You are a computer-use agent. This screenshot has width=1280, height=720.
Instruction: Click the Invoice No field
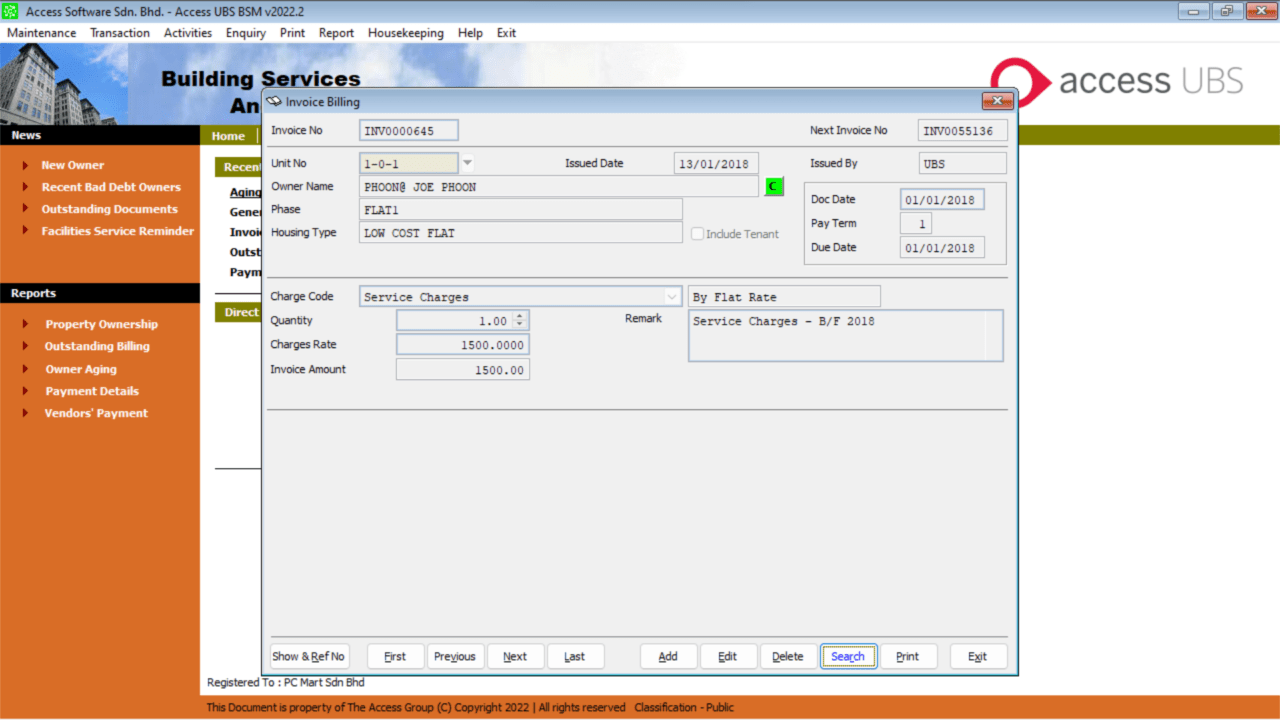coord(408,130)
